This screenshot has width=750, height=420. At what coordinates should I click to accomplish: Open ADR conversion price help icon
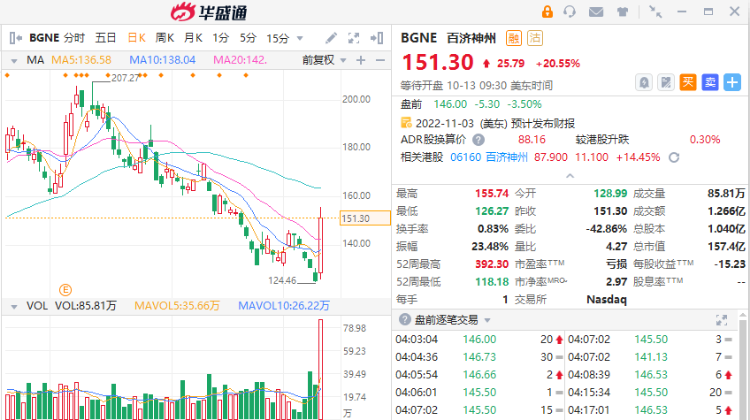click(x=478, y=140)
